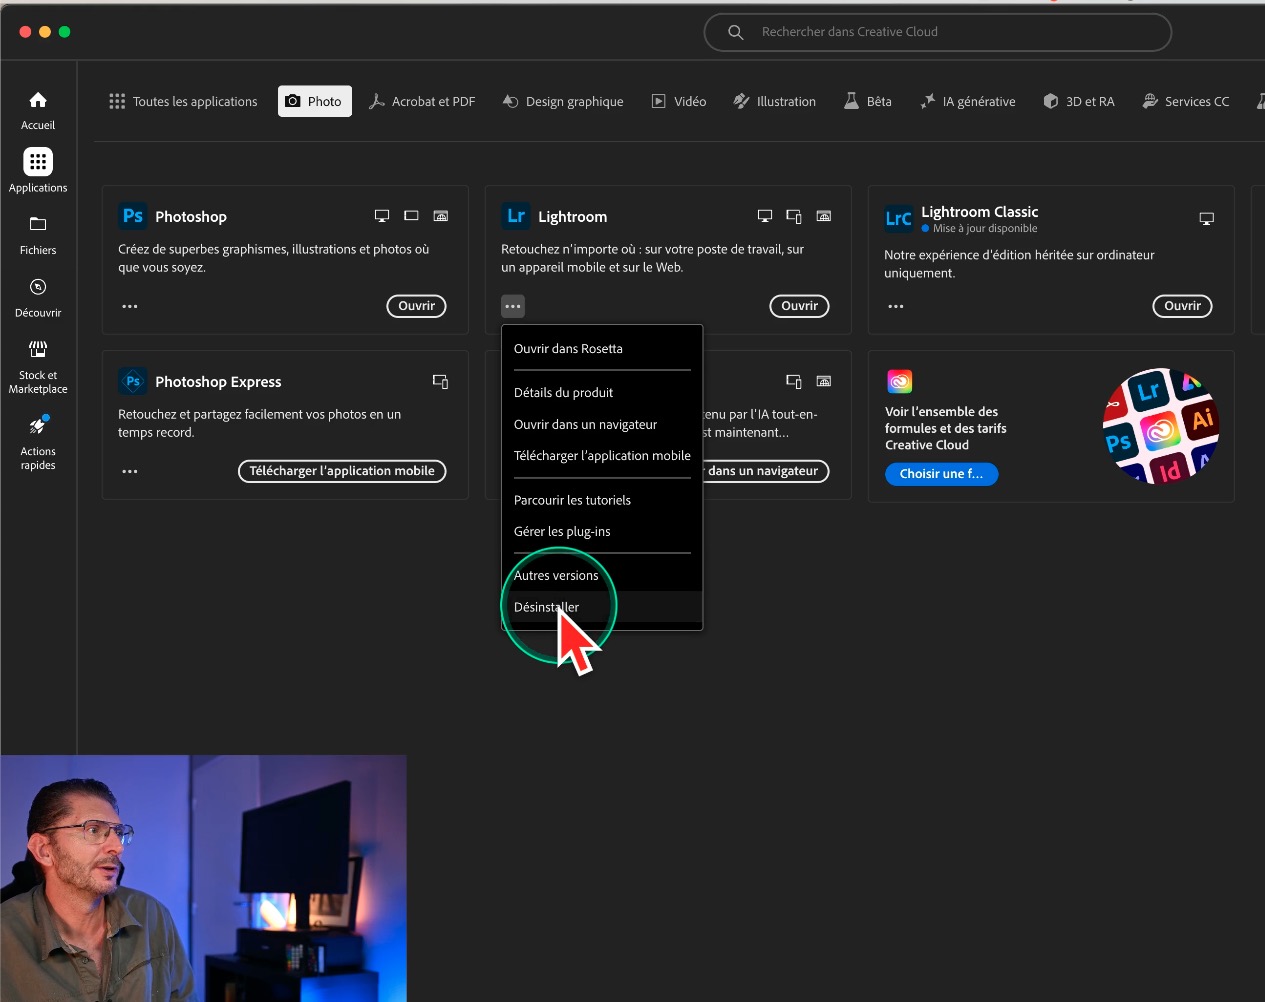Open the Fichiers sidebar icon

click(x=38, y=225)
